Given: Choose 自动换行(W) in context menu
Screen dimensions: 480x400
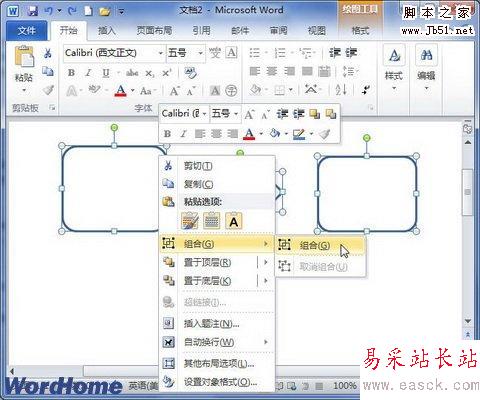Looking at the screenshot, I should coord(217,342).
